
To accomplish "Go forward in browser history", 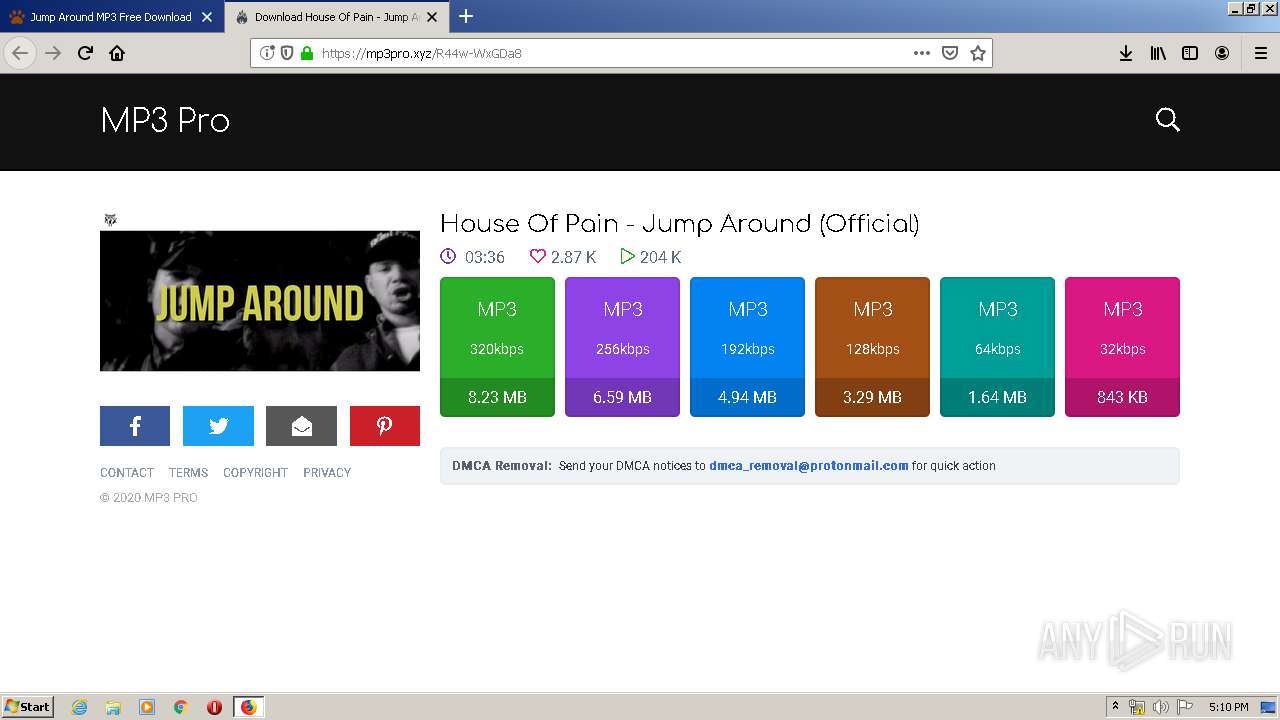I will click(x=53, y=53).
